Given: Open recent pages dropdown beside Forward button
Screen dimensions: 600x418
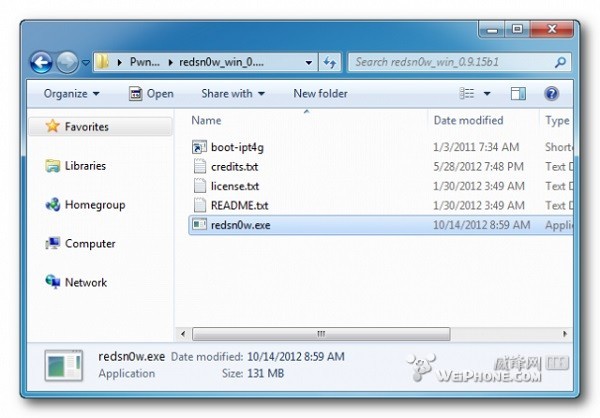Looking at the screenshot, I should click(x=86, y=62).
